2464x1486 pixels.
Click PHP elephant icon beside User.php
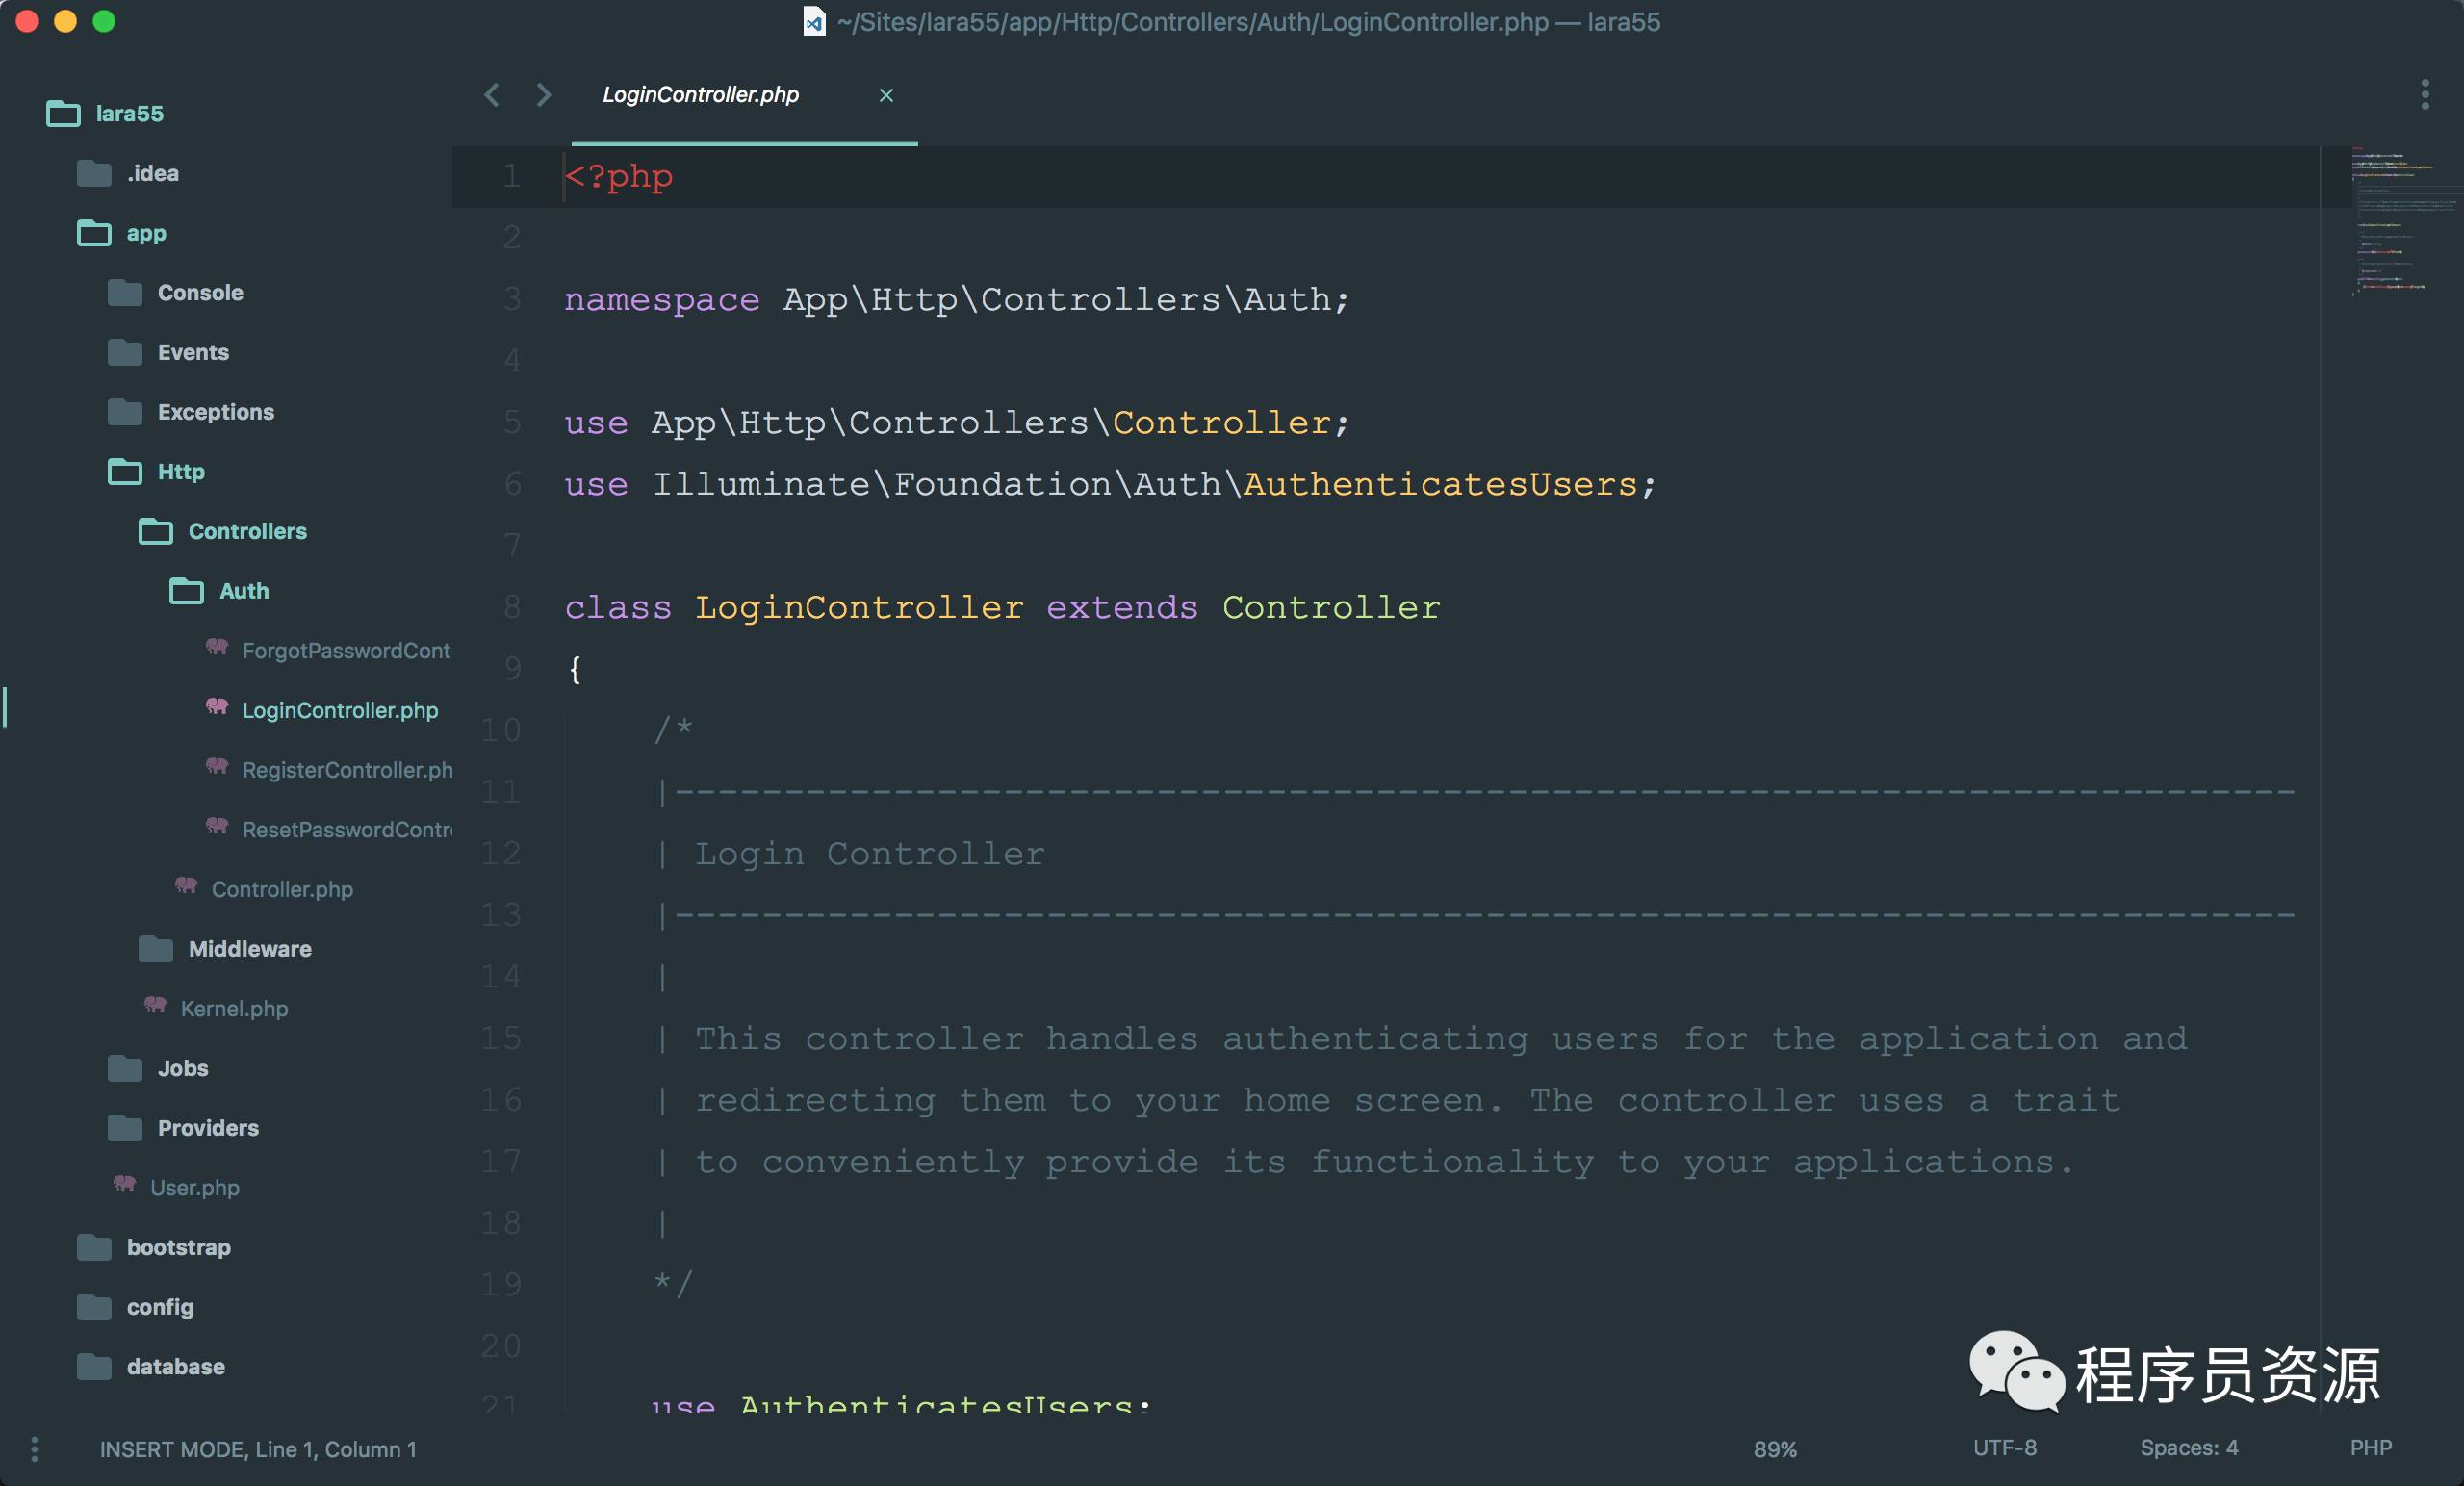(x=124, y=1184)
